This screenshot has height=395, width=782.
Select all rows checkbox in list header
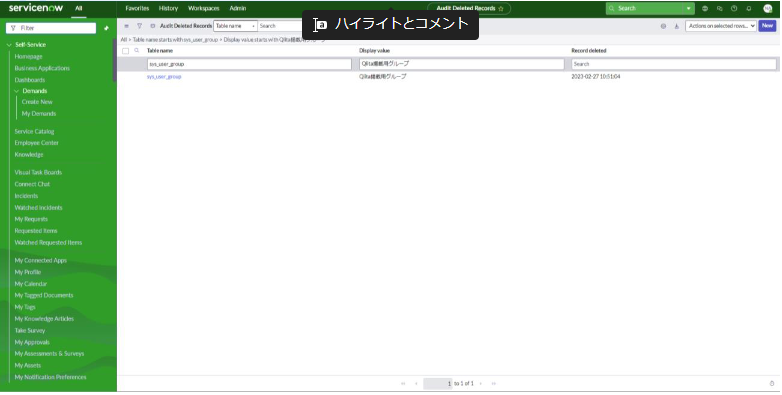126,51
